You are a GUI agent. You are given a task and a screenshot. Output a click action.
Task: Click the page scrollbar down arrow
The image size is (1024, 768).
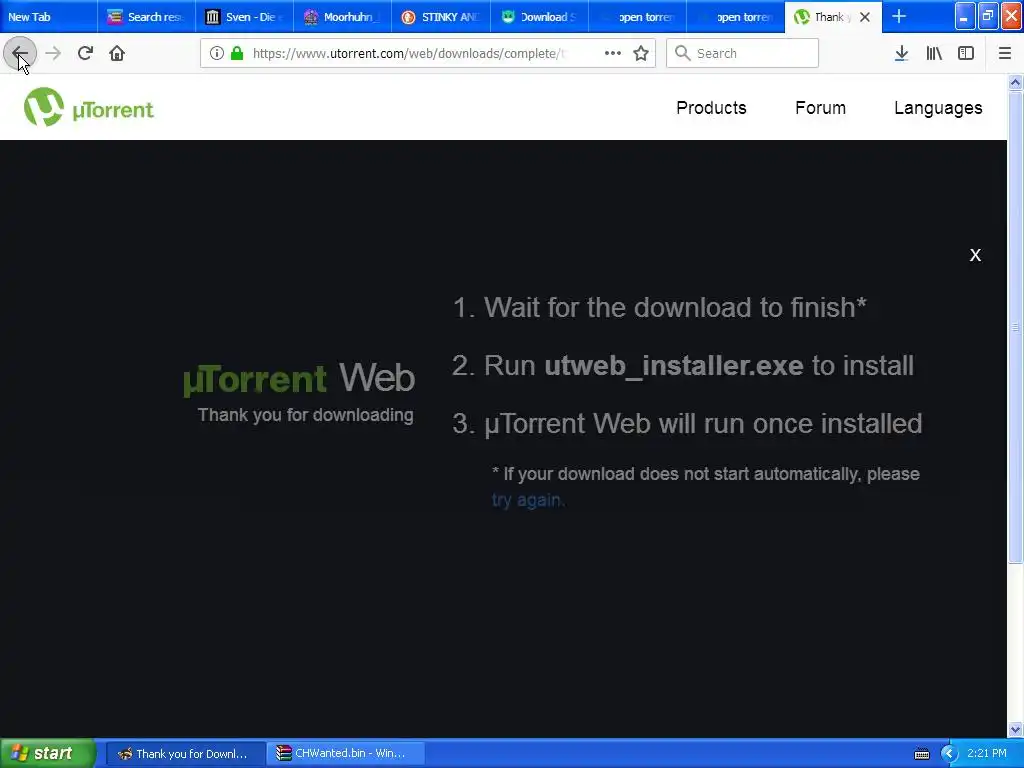tap(1015, 729)
